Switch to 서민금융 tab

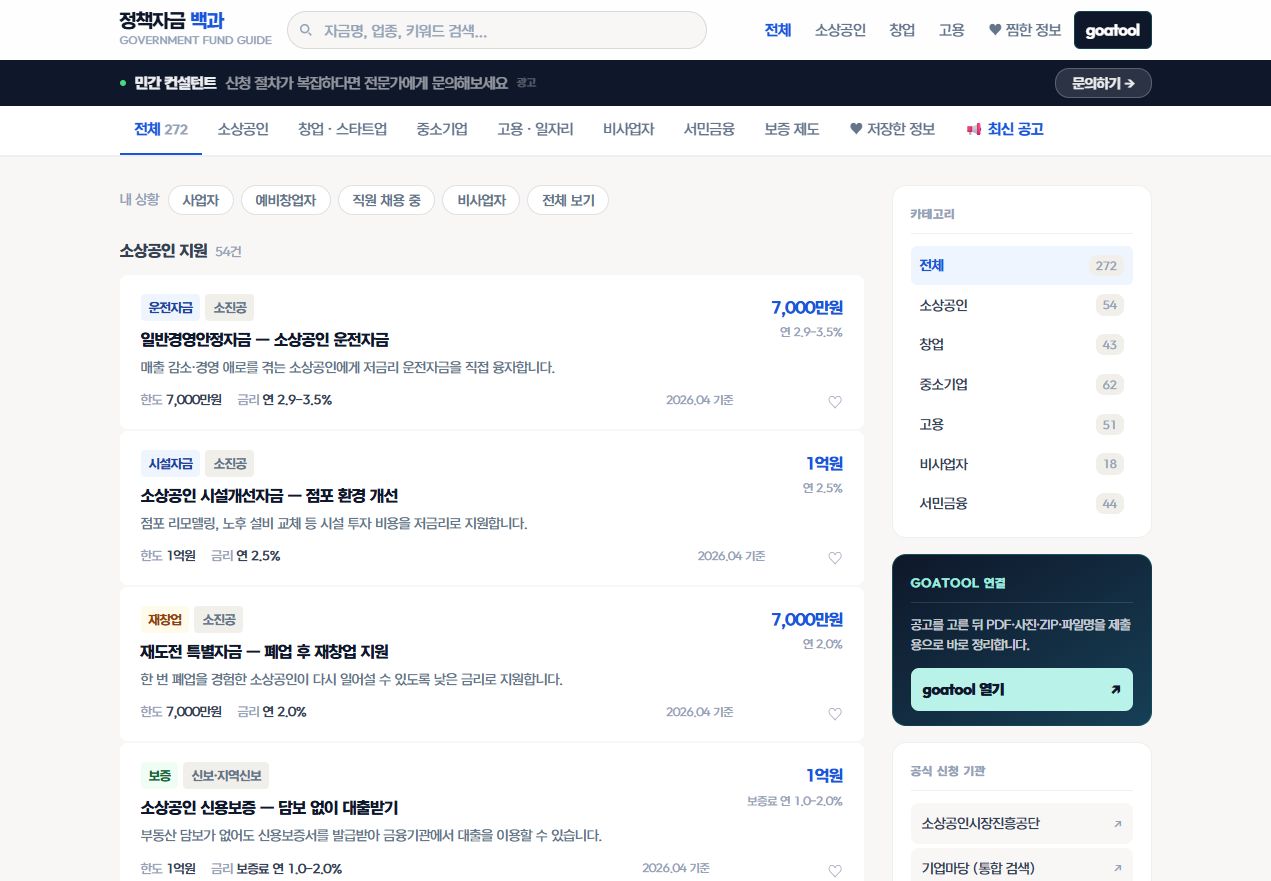(x=709, y=129)
